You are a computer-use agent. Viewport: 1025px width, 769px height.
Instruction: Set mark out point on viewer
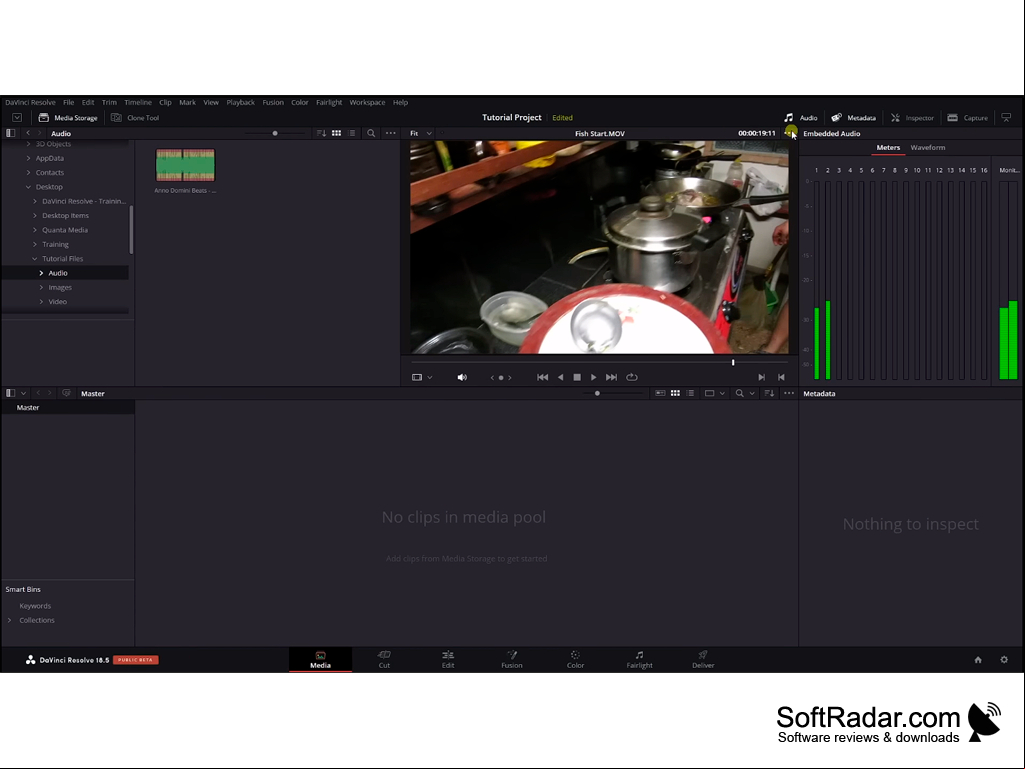(x=781, y=377)
